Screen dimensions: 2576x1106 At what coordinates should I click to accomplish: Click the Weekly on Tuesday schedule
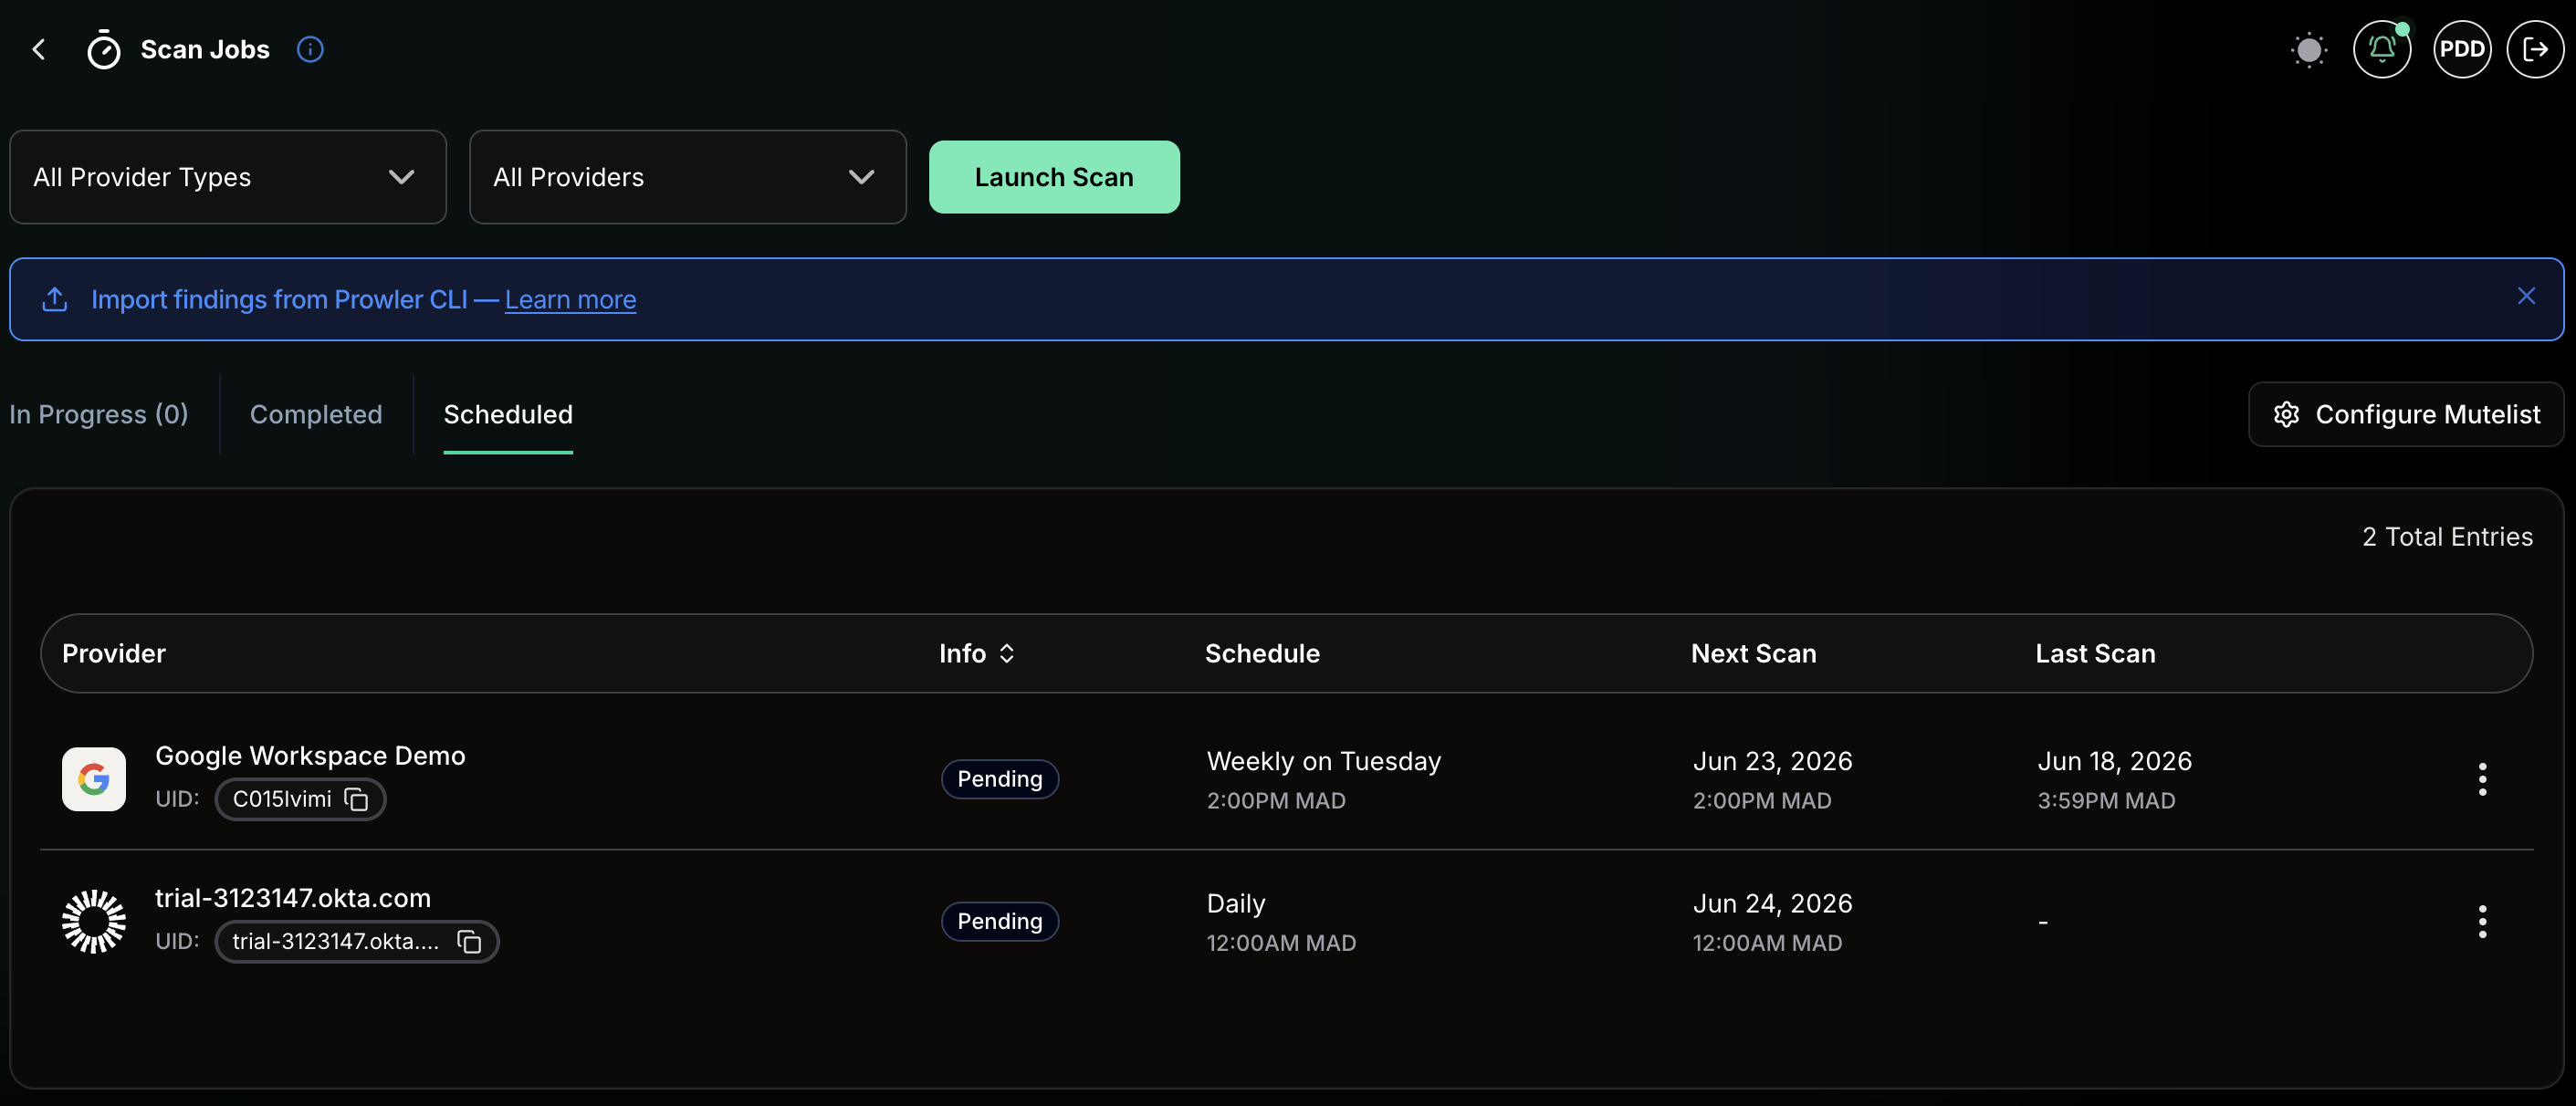1324,761
